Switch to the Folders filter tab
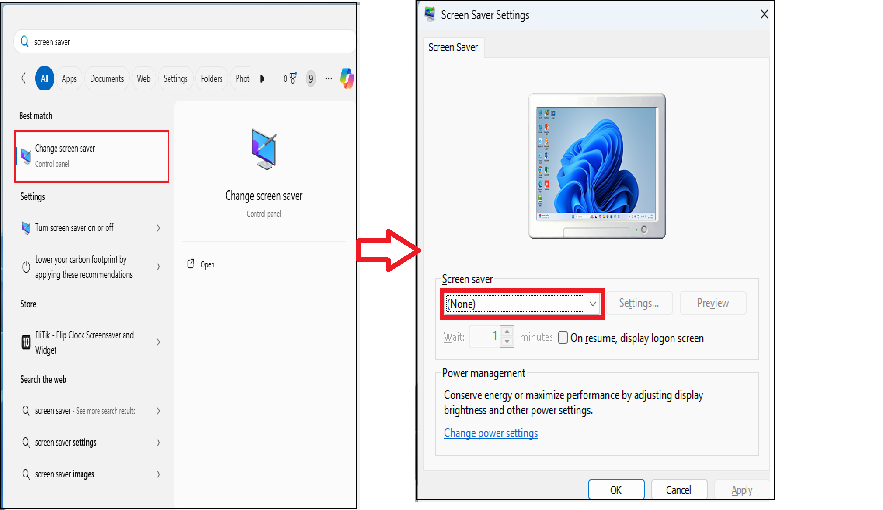This screenshot has width=883, height=510. click(x=212, y=79)
